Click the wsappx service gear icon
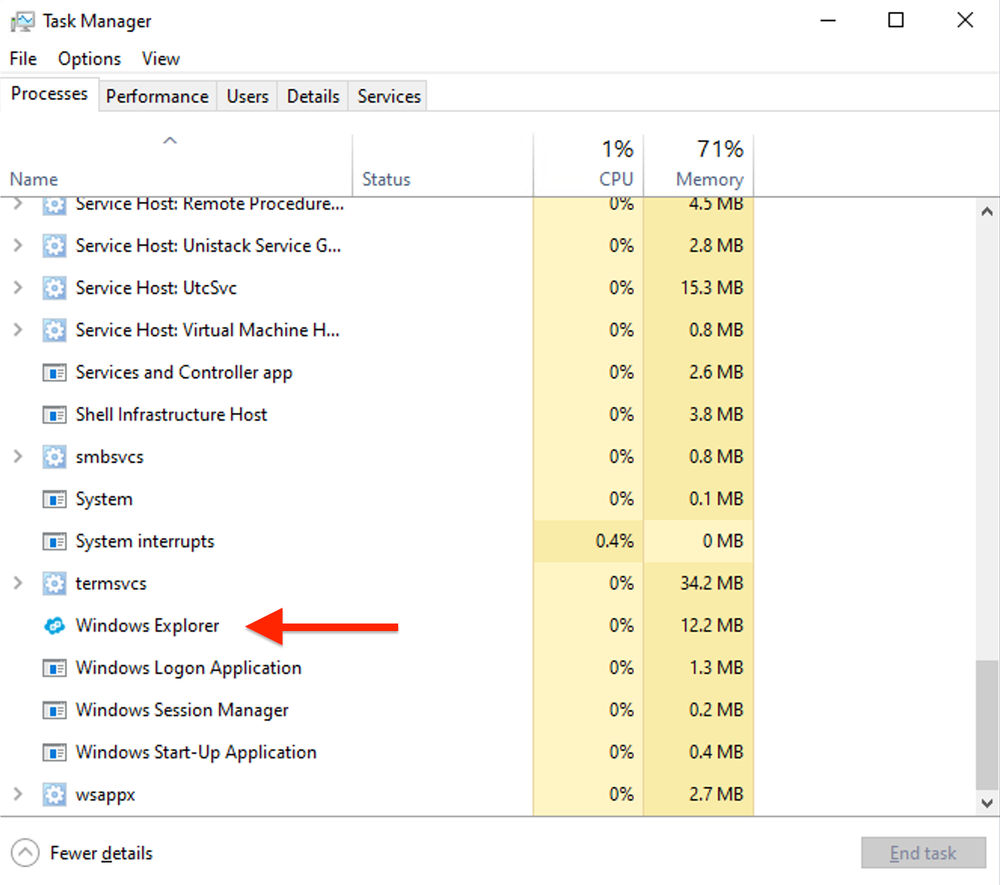 coord(53,794)
